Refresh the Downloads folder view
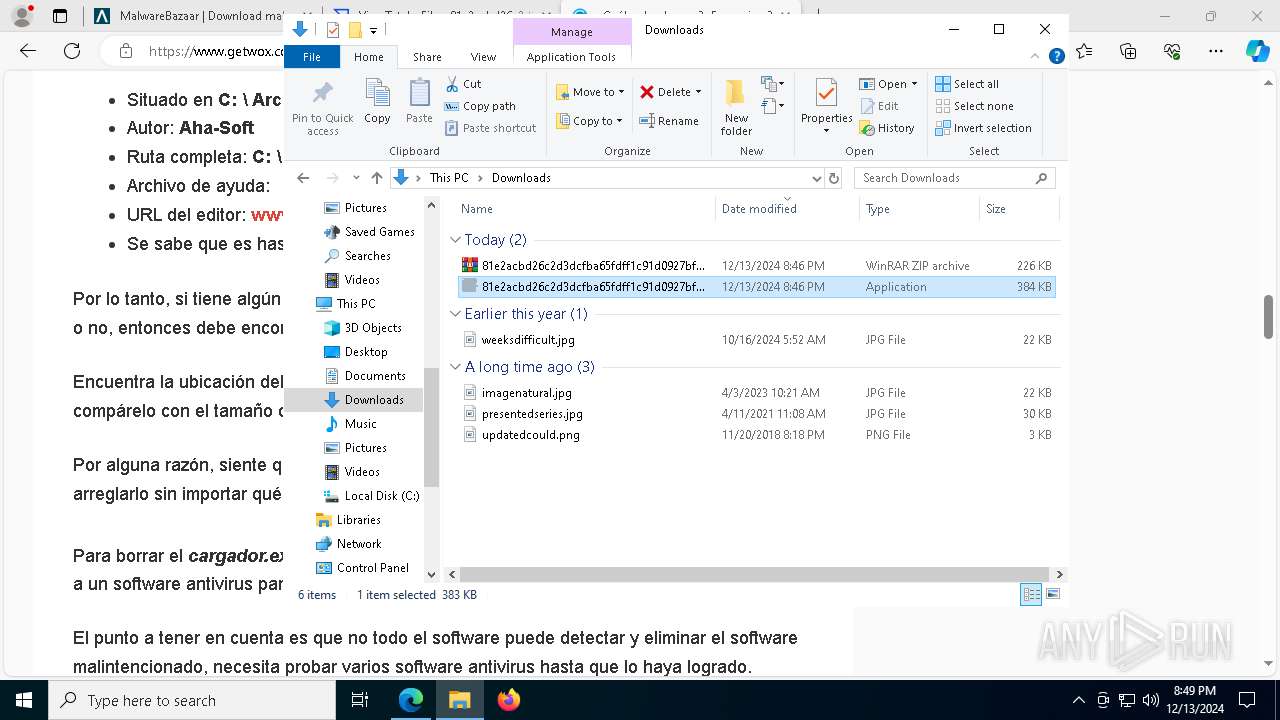The height and width of the screenshot is (720, 1280). 835,178
